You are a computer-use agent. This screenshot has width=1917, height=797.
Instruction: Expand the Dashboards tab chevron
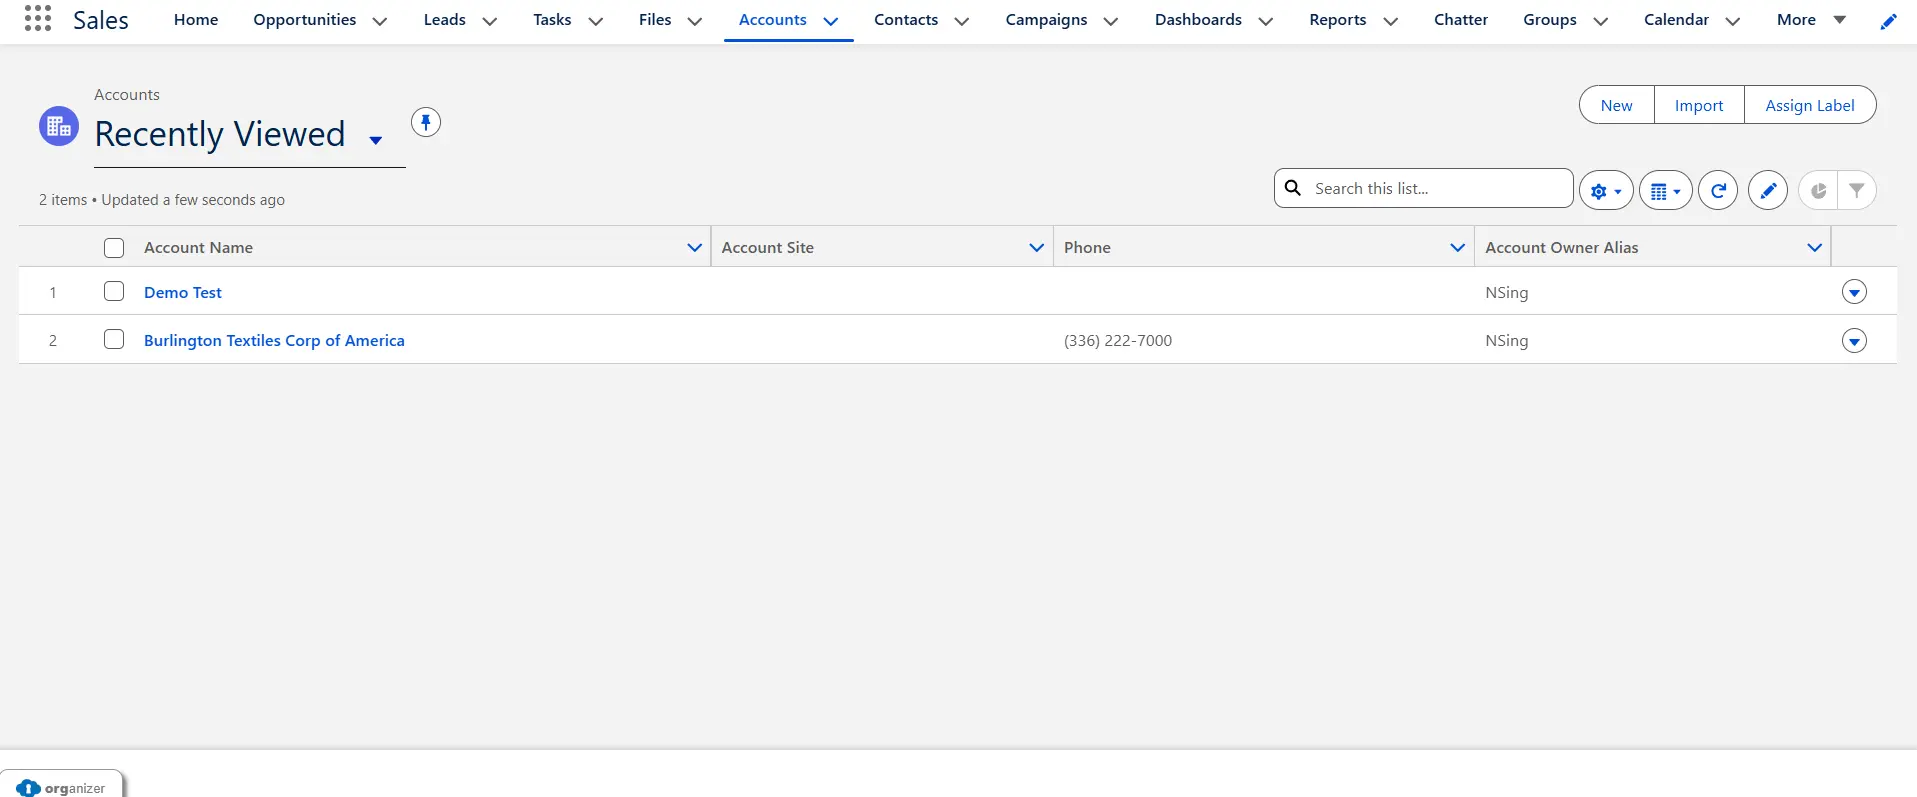tap(1266, 21)
